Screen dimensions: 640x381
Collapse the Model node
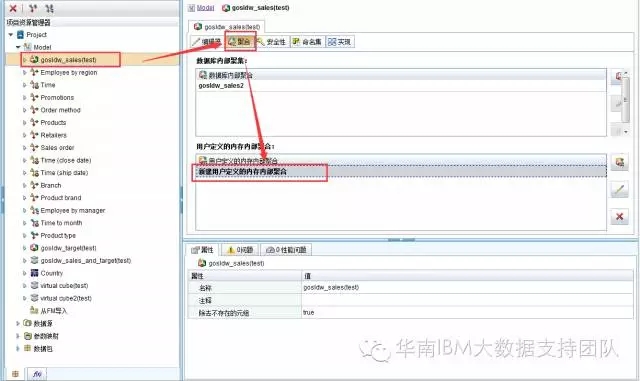[18, 47]
